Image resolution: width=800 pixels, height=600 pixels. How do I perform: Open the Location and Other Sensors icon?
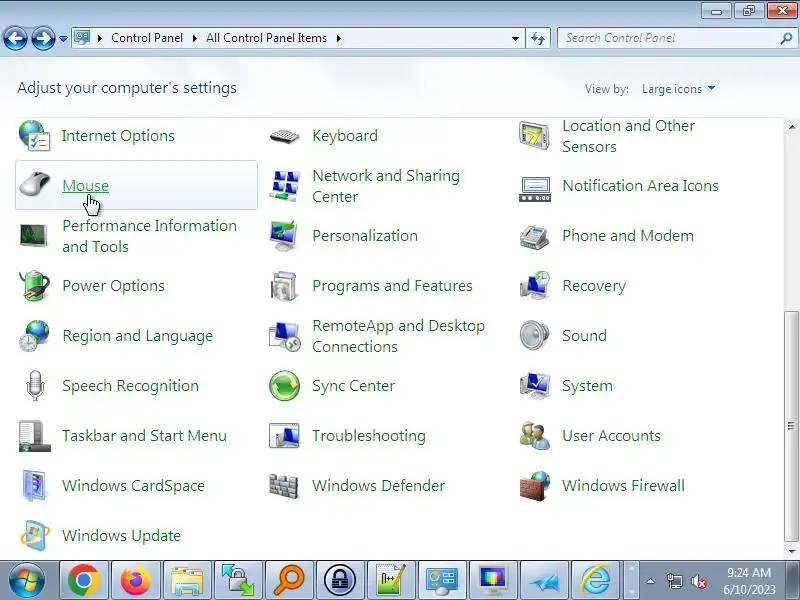(x=534, y=136)
